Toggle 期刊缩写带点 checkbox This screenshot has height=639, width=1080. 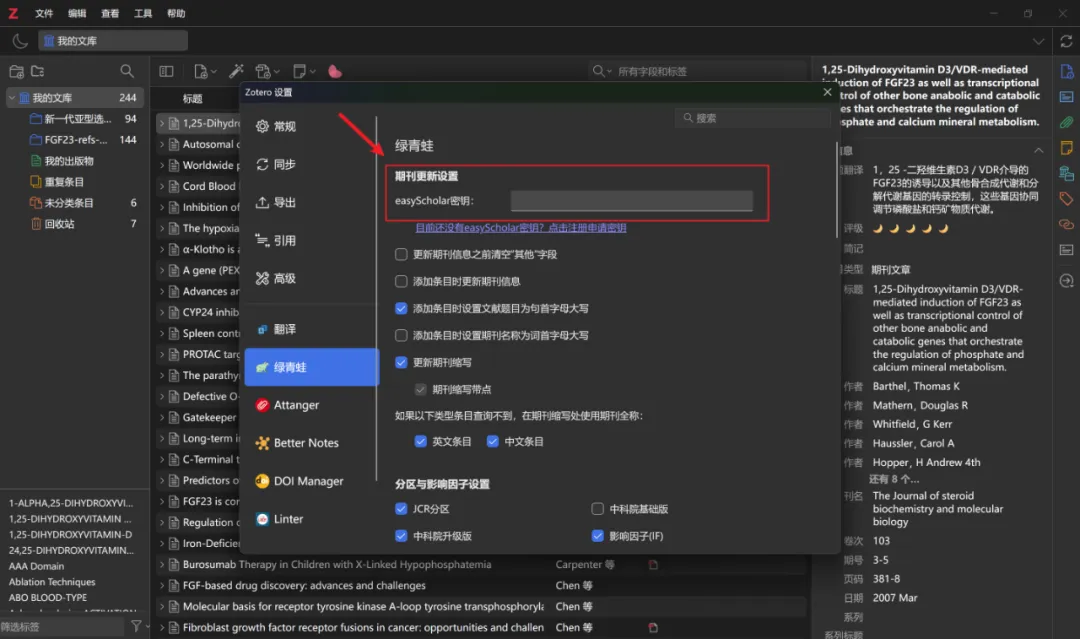pyautogui.click(x=420, y=390)
